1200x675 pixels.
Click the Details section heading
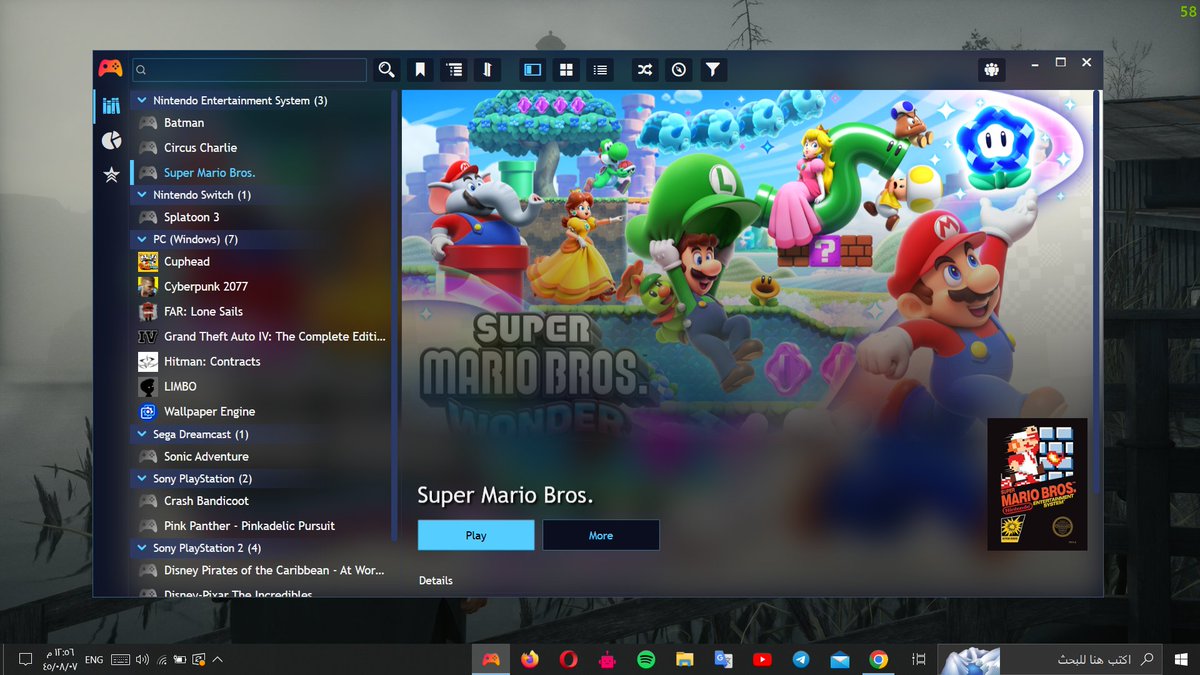[436, 581]
